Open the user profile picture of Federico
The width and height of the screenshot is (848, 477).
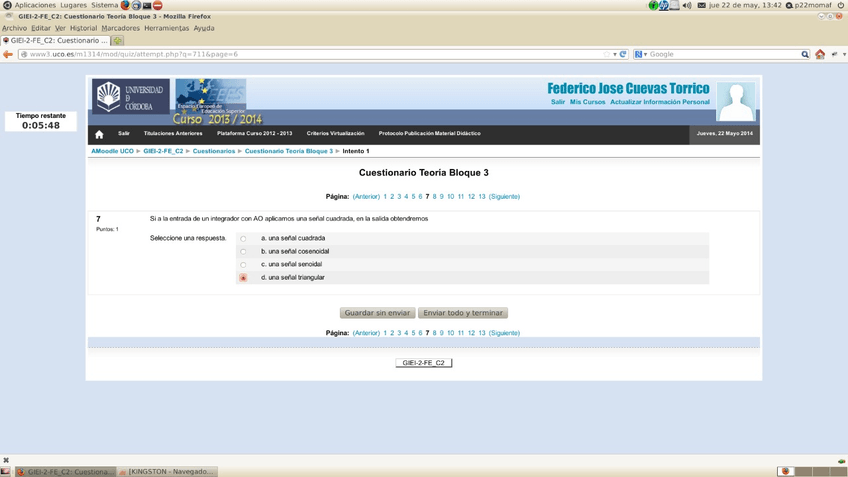pos(736,102)
